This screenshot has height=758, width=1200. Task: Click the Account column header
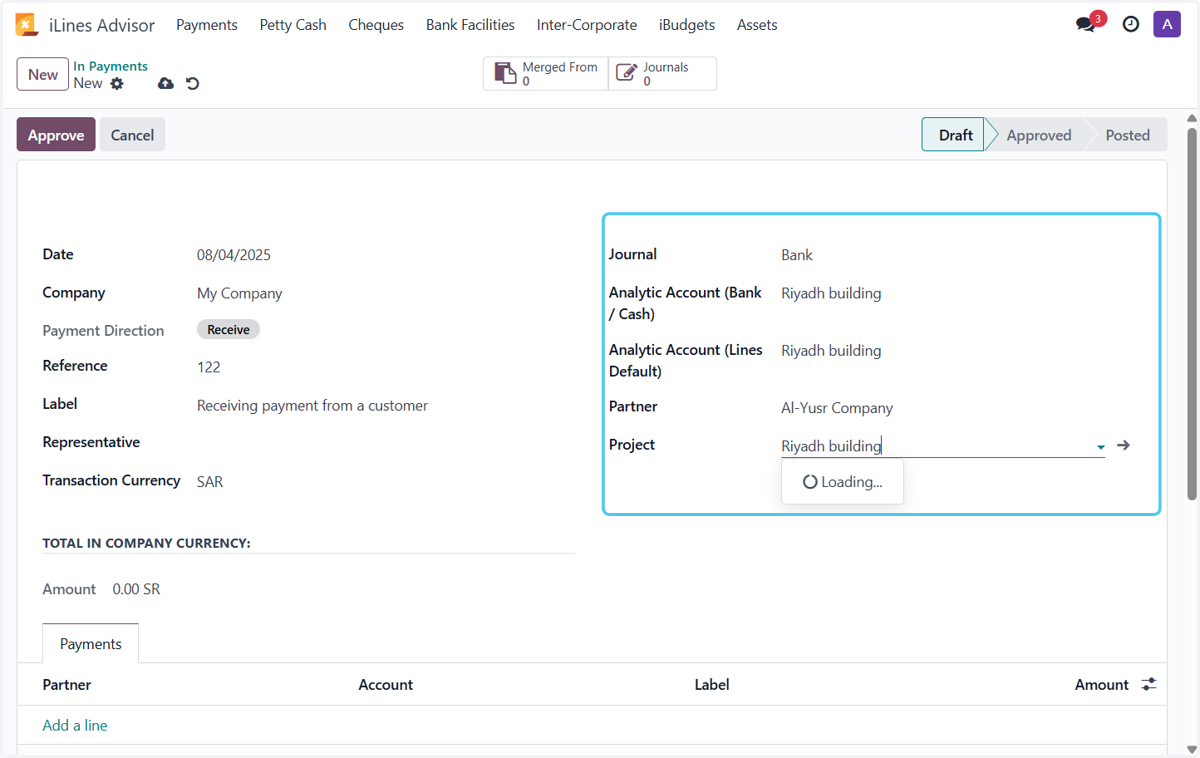tap(386, 685)
